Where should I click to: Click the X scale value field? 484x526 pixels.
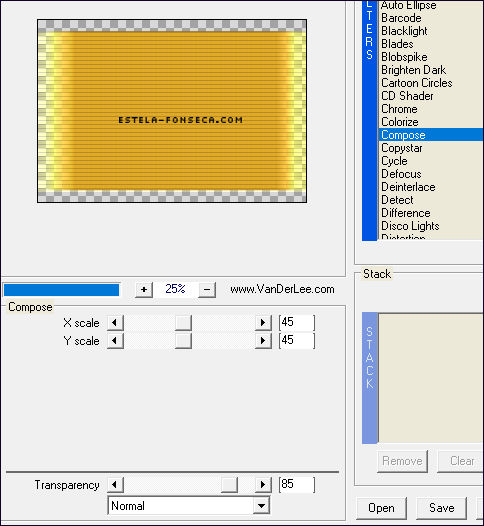(297, 323)
